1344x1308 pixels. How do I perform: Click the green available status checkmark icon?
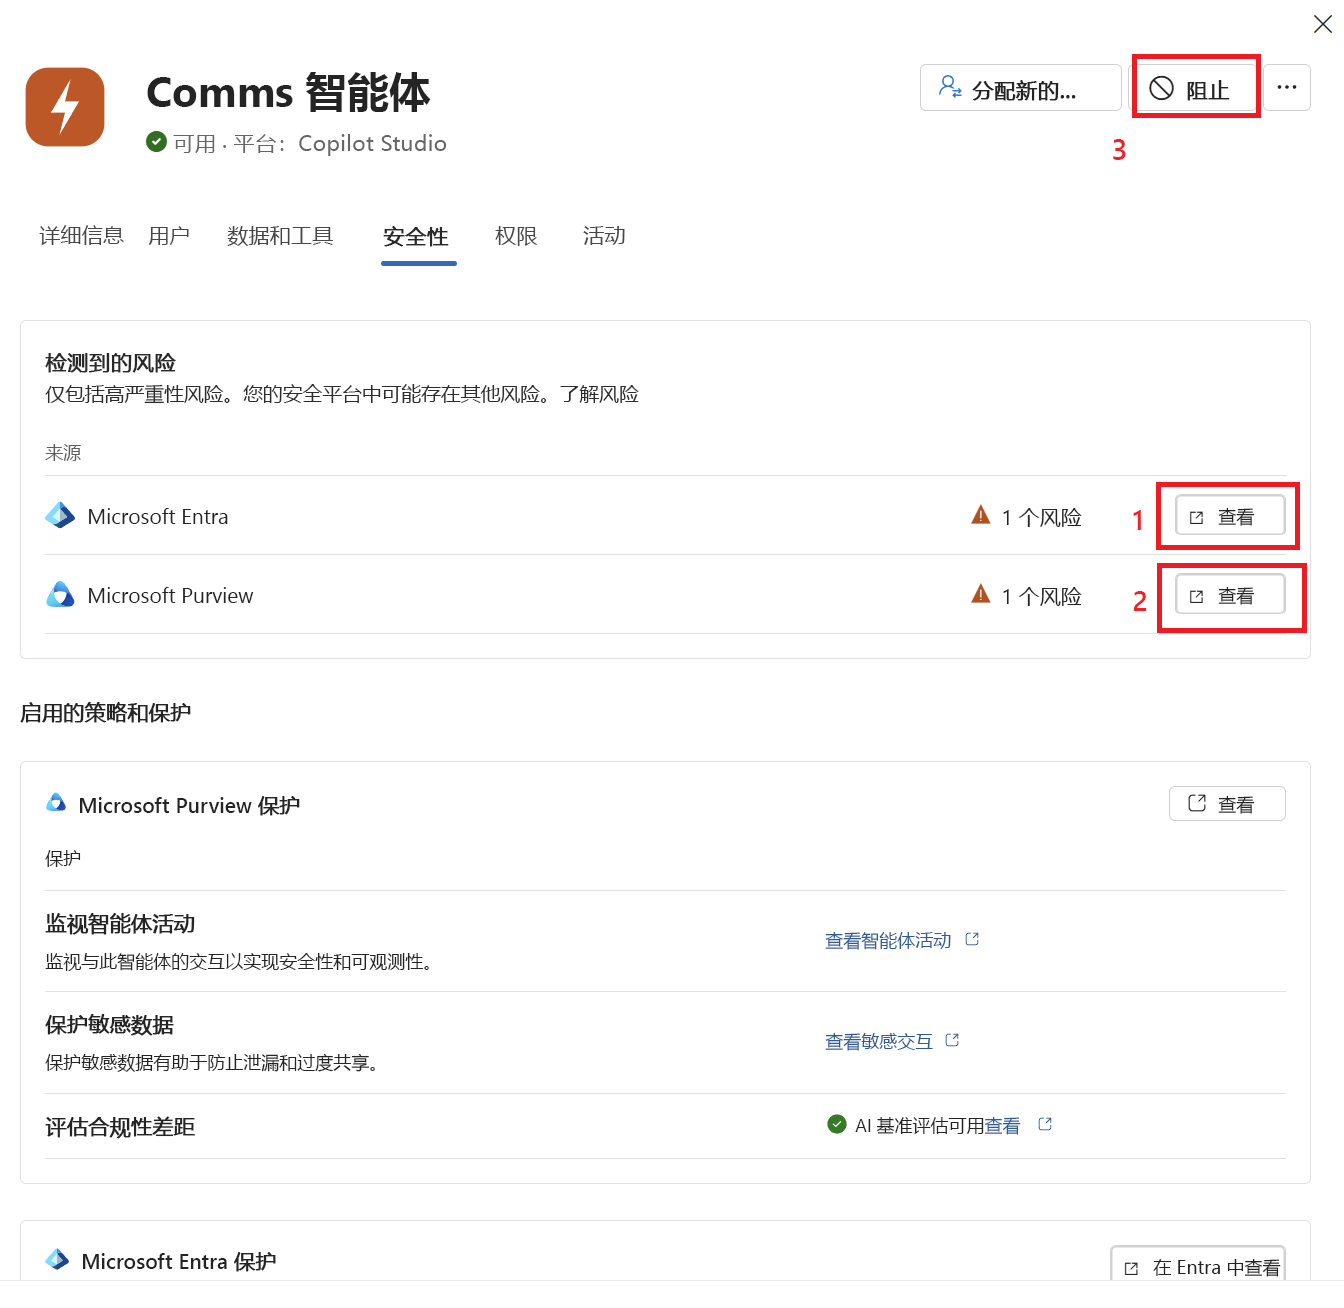click(156, 142)
